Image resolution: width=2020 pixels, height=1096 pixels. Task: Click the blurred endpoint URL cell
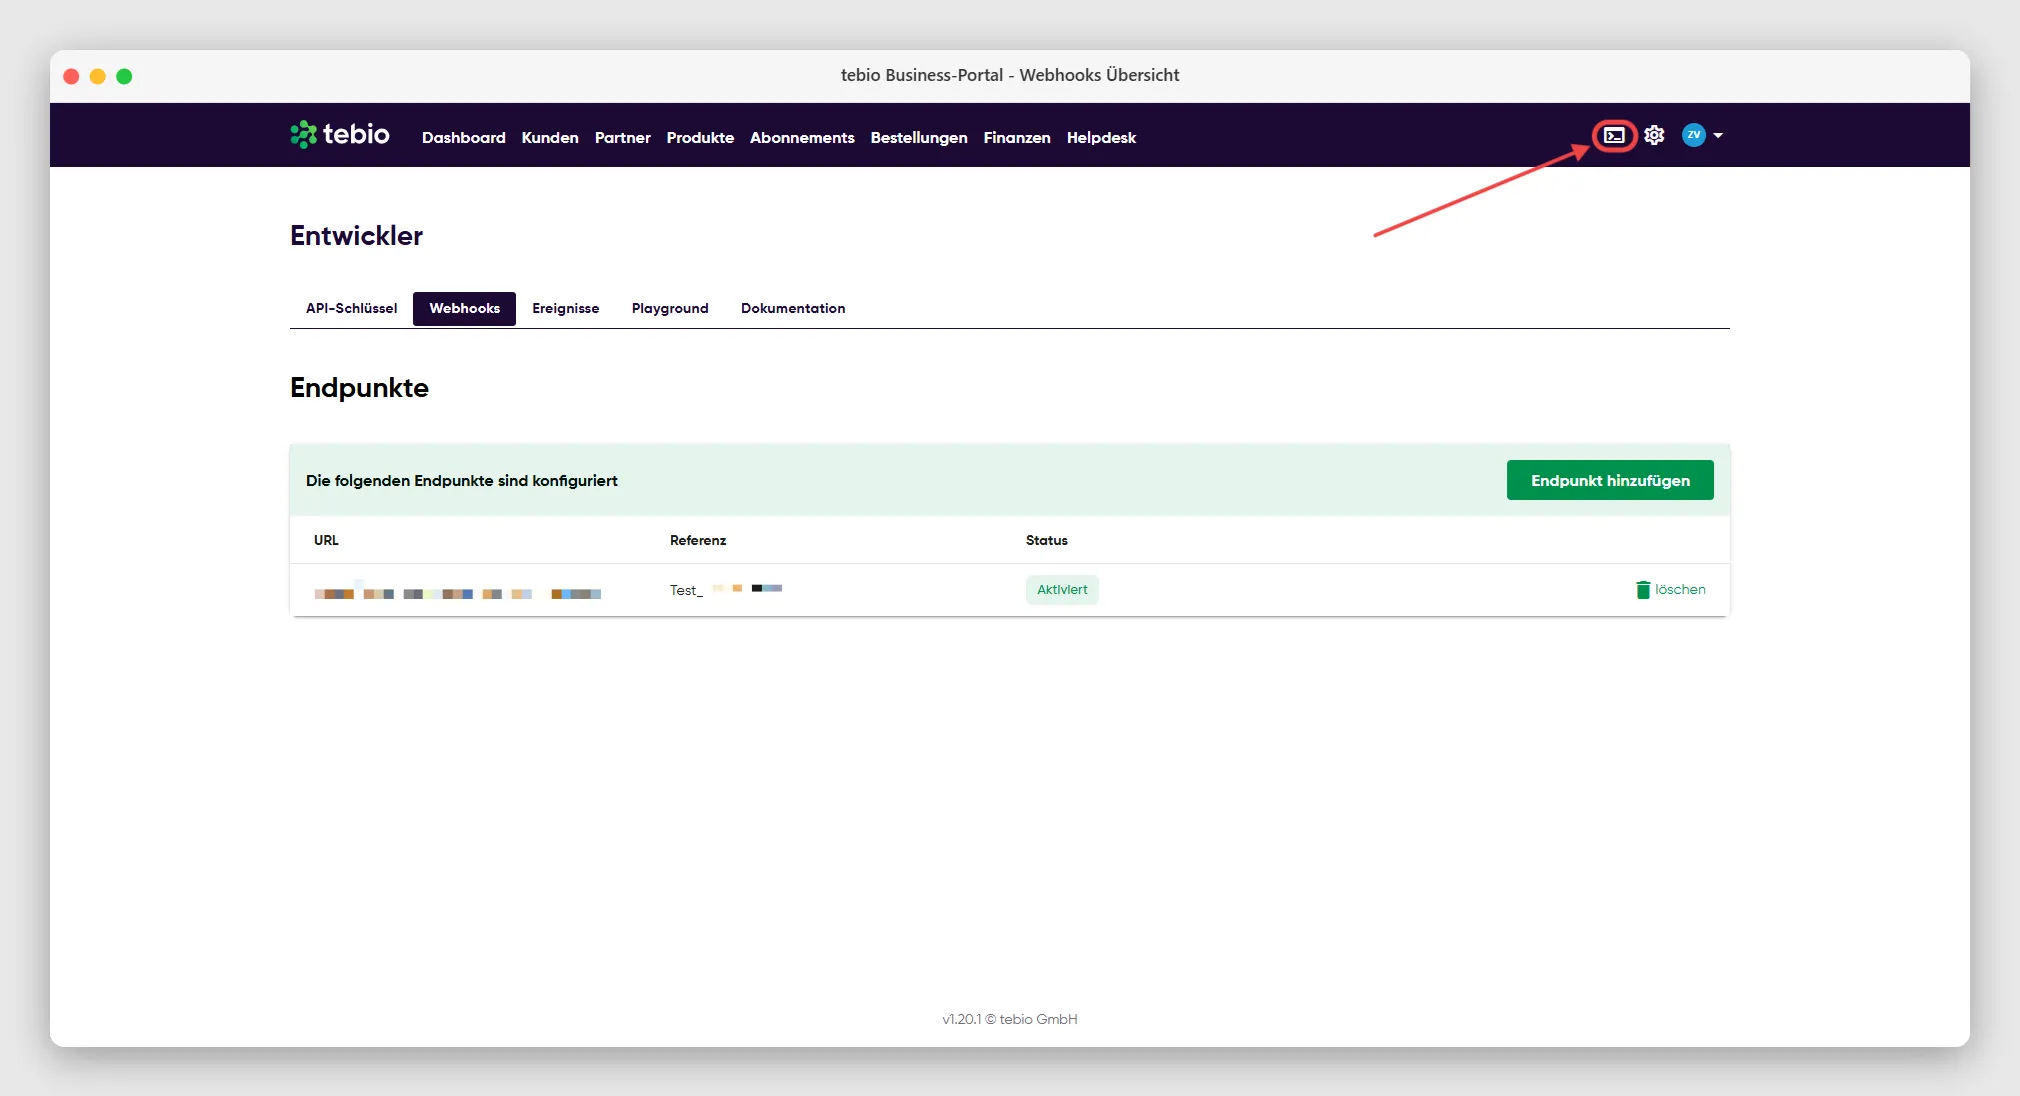coord(458,592)
